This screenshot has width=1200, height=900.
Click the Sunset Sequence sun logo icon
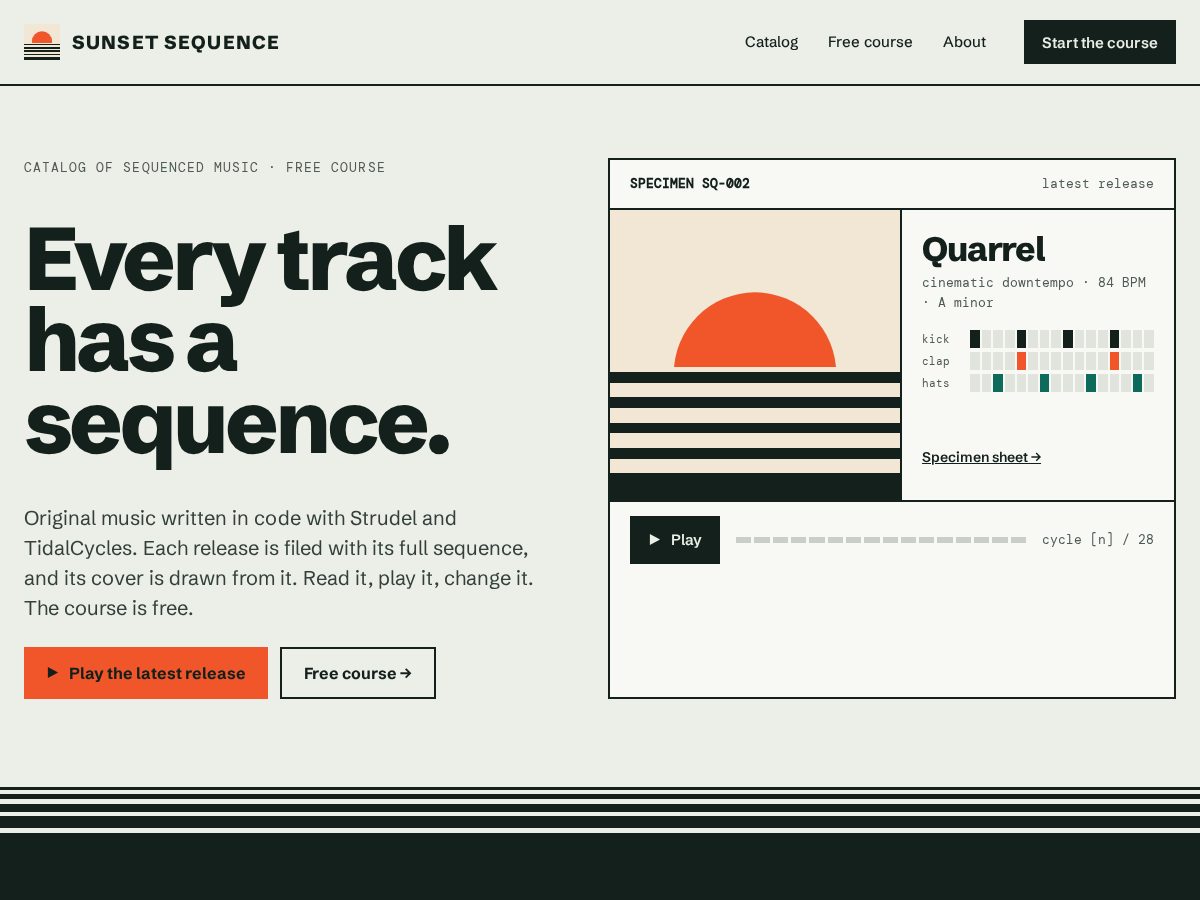coord(42,42)
